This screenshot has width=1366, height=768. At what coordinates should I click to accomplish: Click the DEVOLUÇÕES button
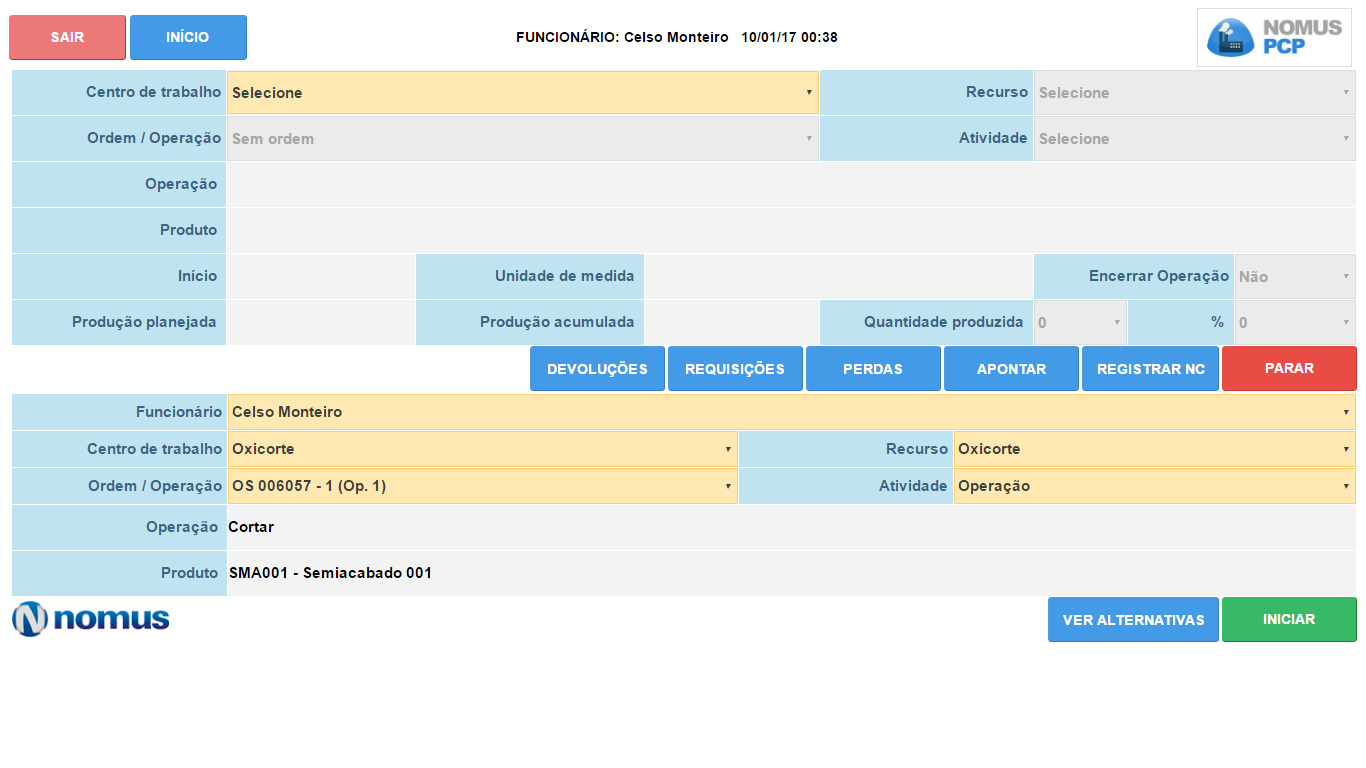[597, 369]
